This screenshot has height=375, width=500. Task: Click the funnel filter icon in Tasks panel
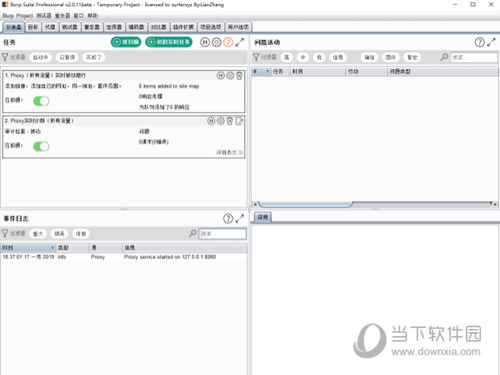pyautogui.click(x=5, y=57)
